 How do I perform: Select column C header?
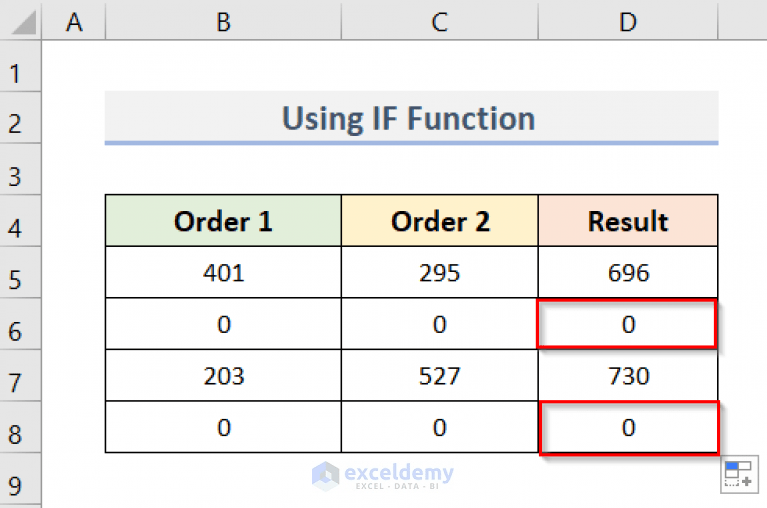(439, 21)
